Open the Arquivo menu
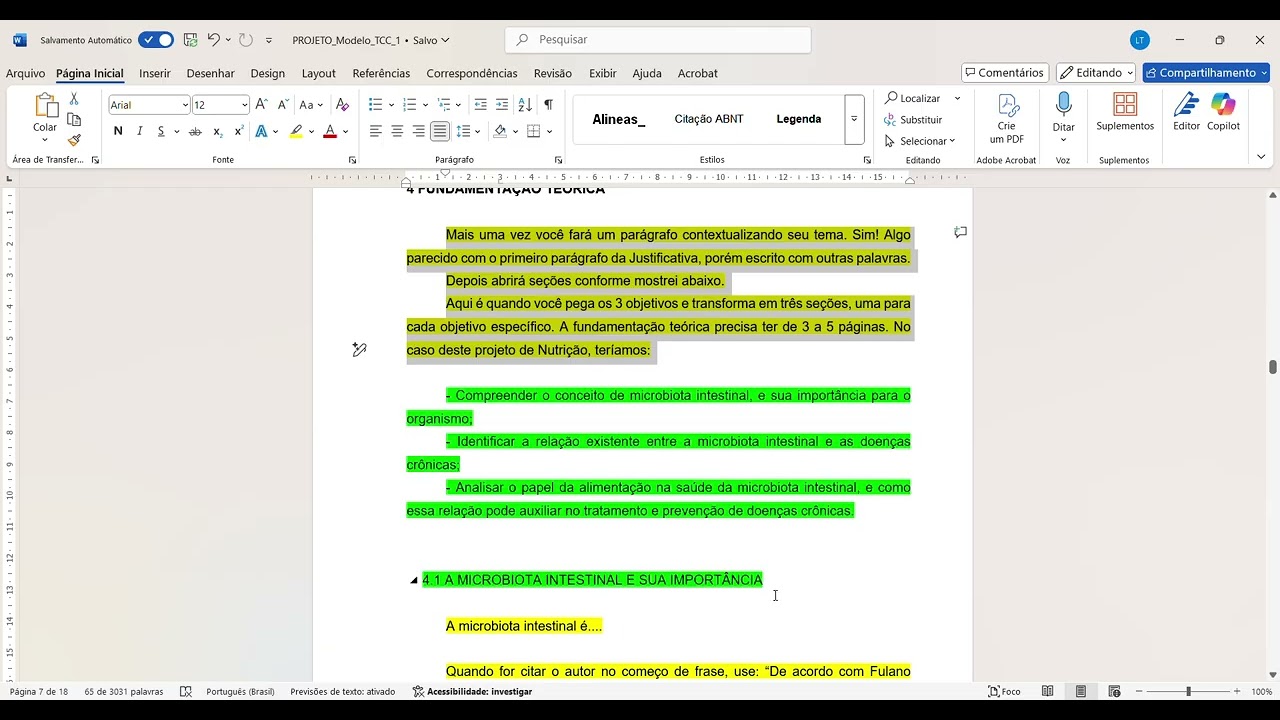Image resolution: width=1280 pixels, height=720 pixels. 26,73
